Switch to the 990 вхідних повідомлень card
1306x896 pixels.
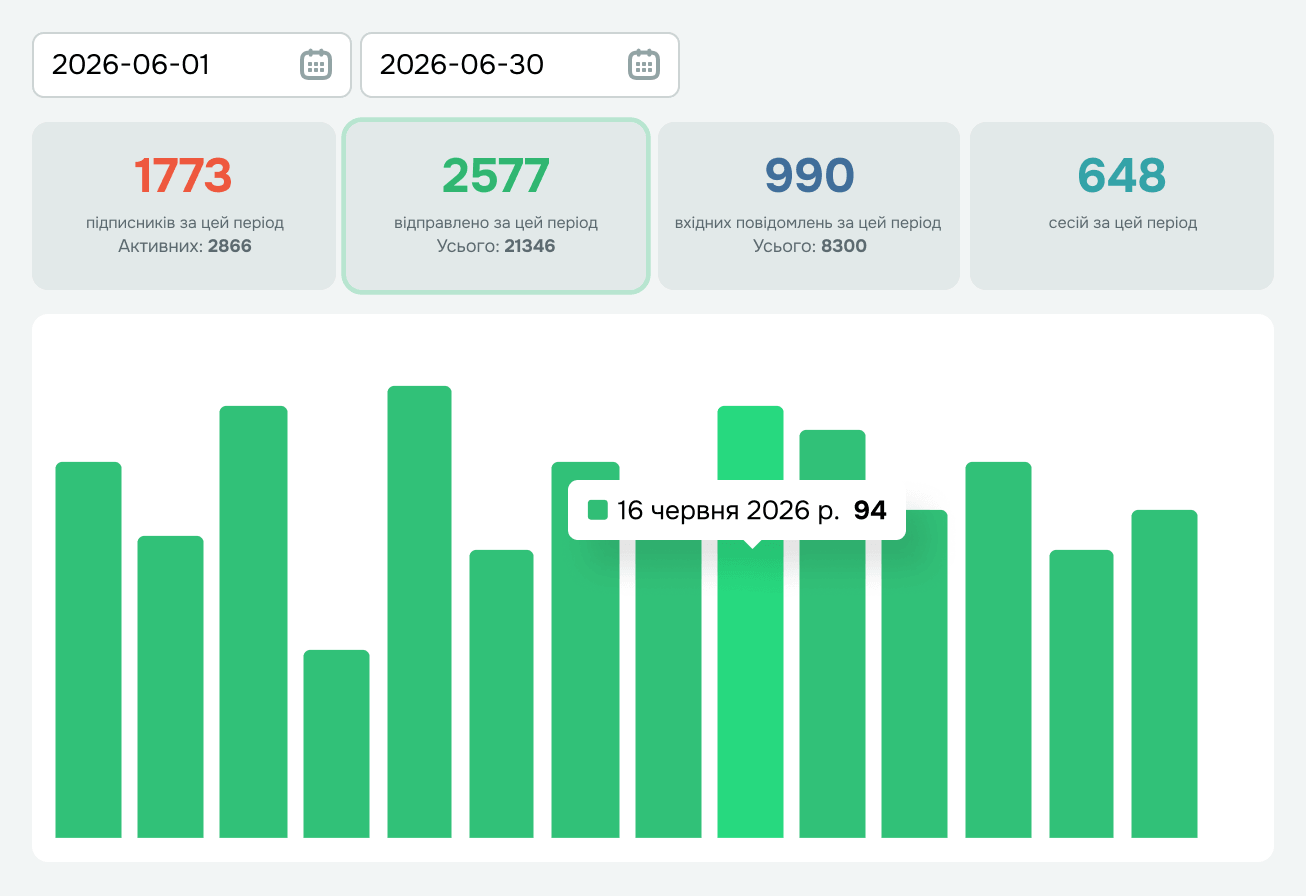(x=809, y=206)
